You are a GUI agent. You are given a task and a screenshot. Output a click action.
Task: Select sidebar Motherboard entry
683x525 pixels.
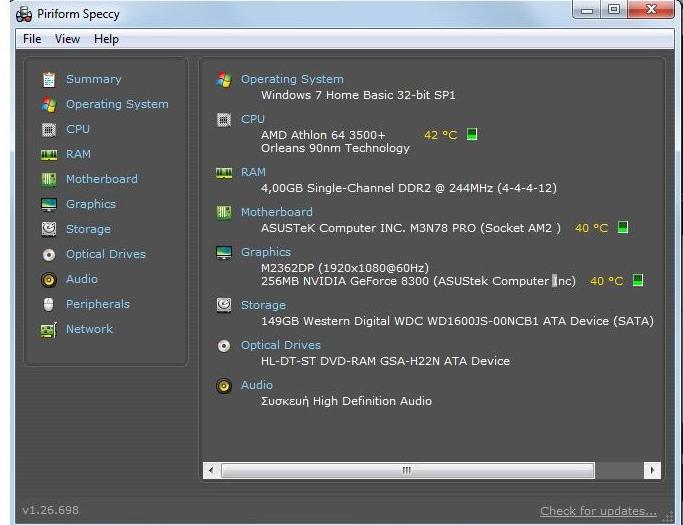(x=101, y=179)
